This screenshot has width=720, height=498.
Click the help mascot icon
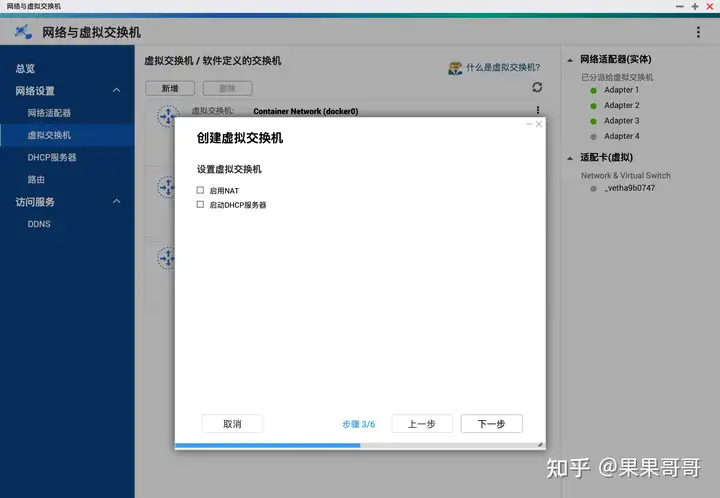click(455, 68)
